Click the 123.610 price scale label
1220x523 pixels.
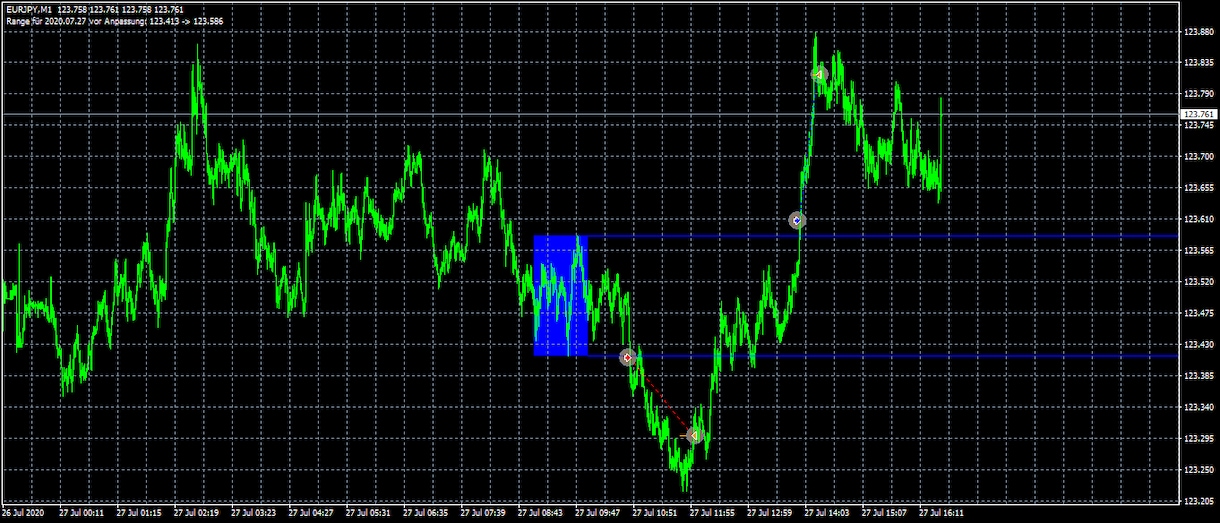pyautogui.click(x=1199, y=219)
